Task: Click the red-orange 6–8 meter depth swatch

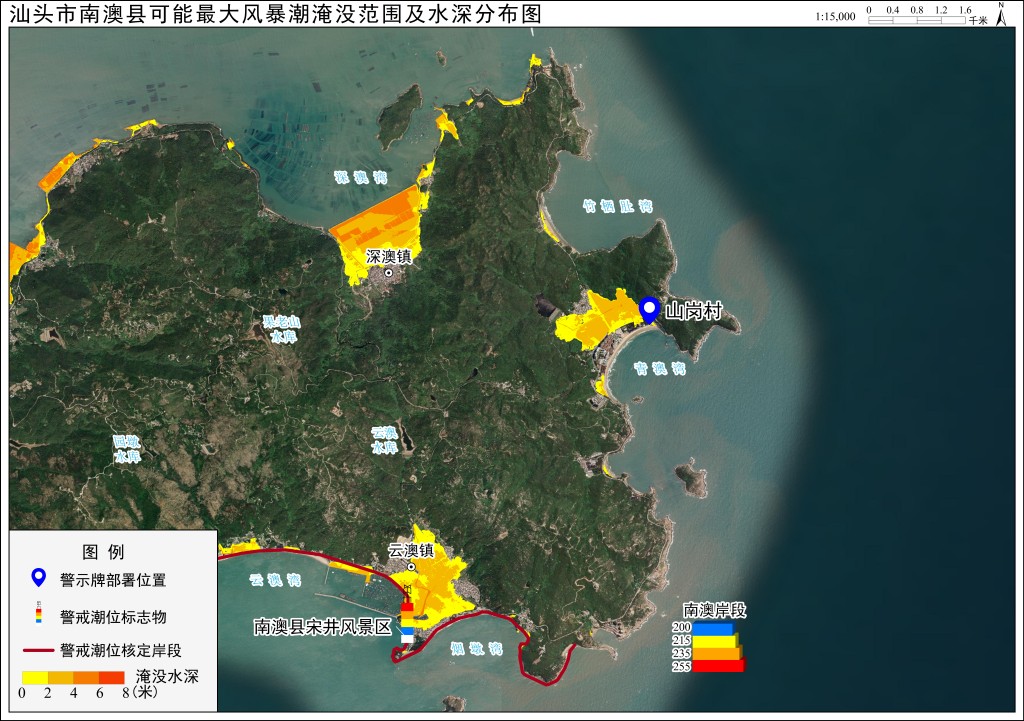Action: pos(111,677)
